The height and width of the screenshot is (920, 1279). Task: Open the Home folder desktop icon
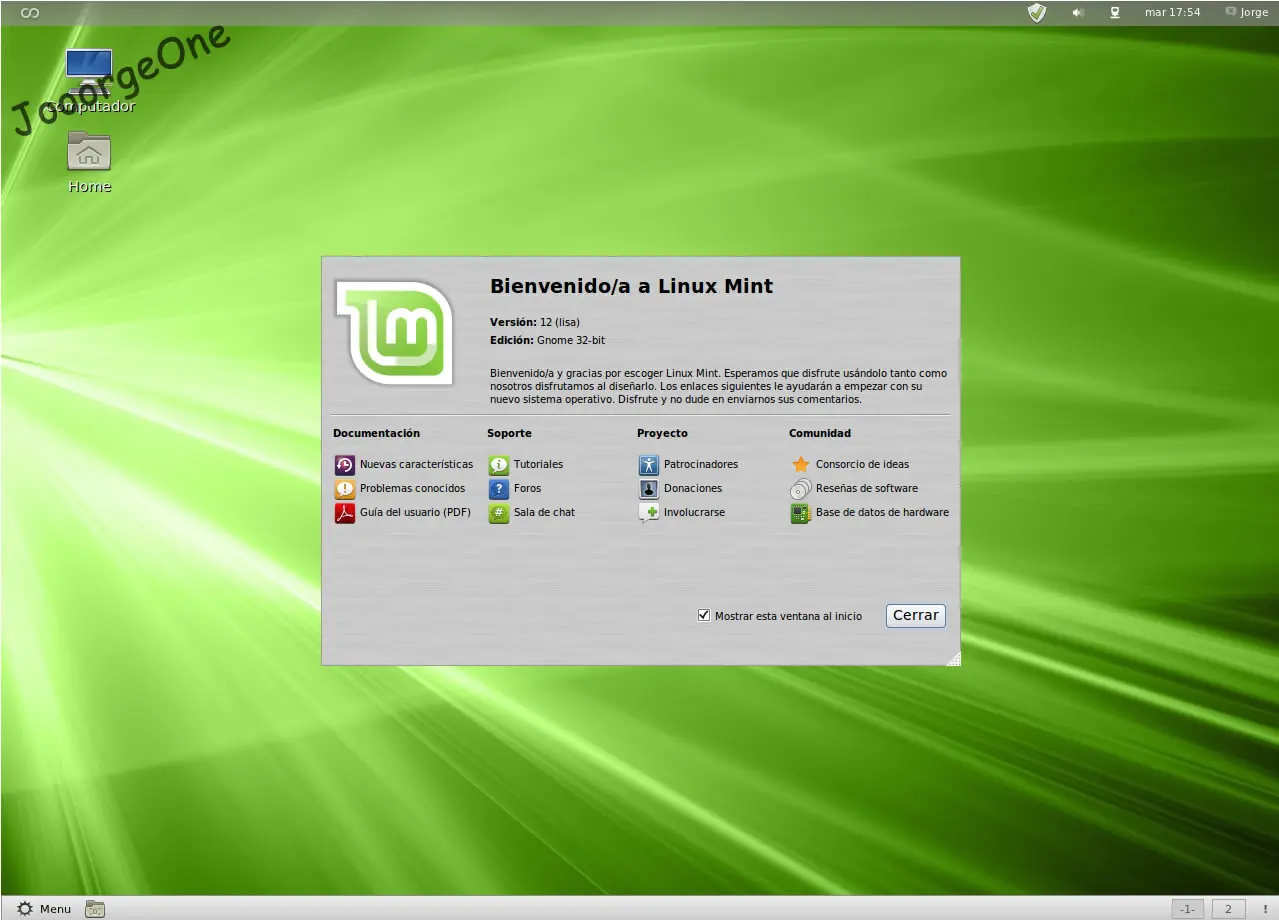89,151
